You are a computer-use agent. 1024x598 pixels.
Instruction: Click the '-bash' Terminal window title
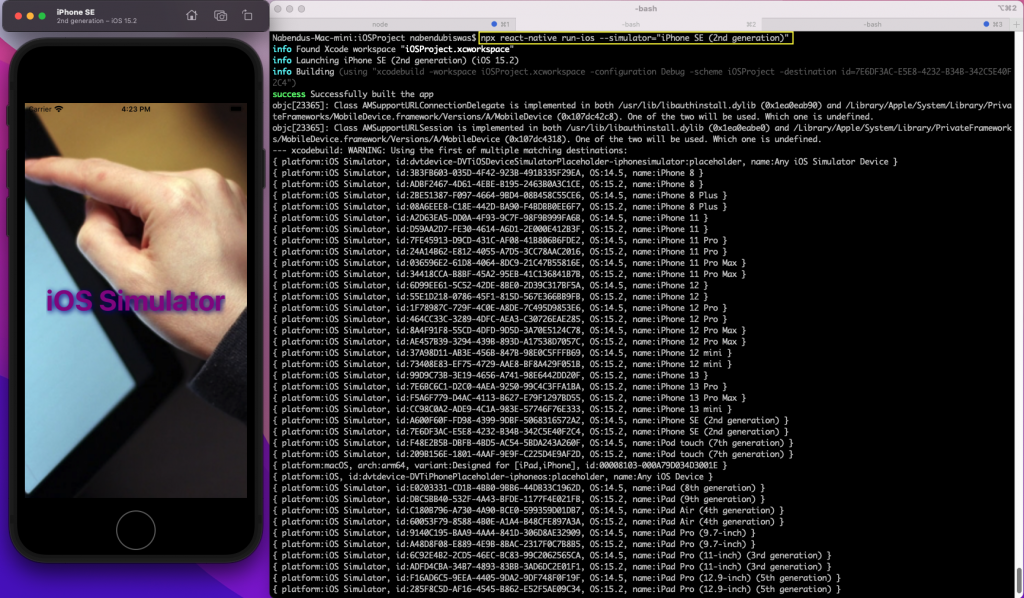click(646, 8)
